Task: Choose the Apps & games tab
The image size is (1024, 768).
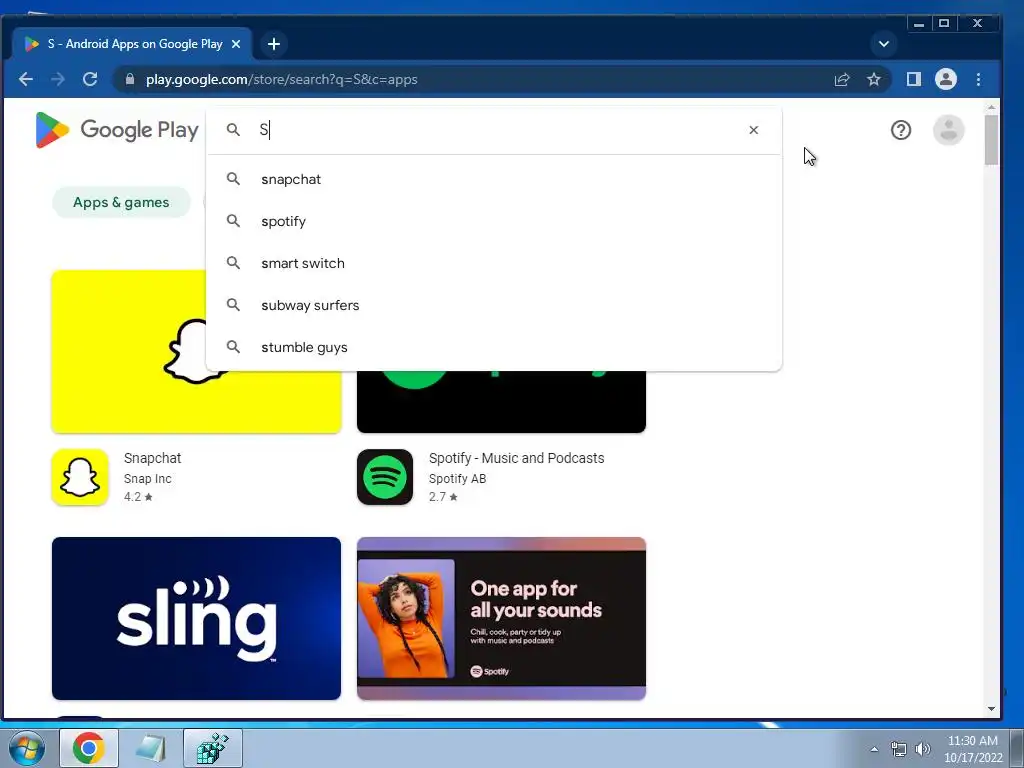Action: [121, 202]
